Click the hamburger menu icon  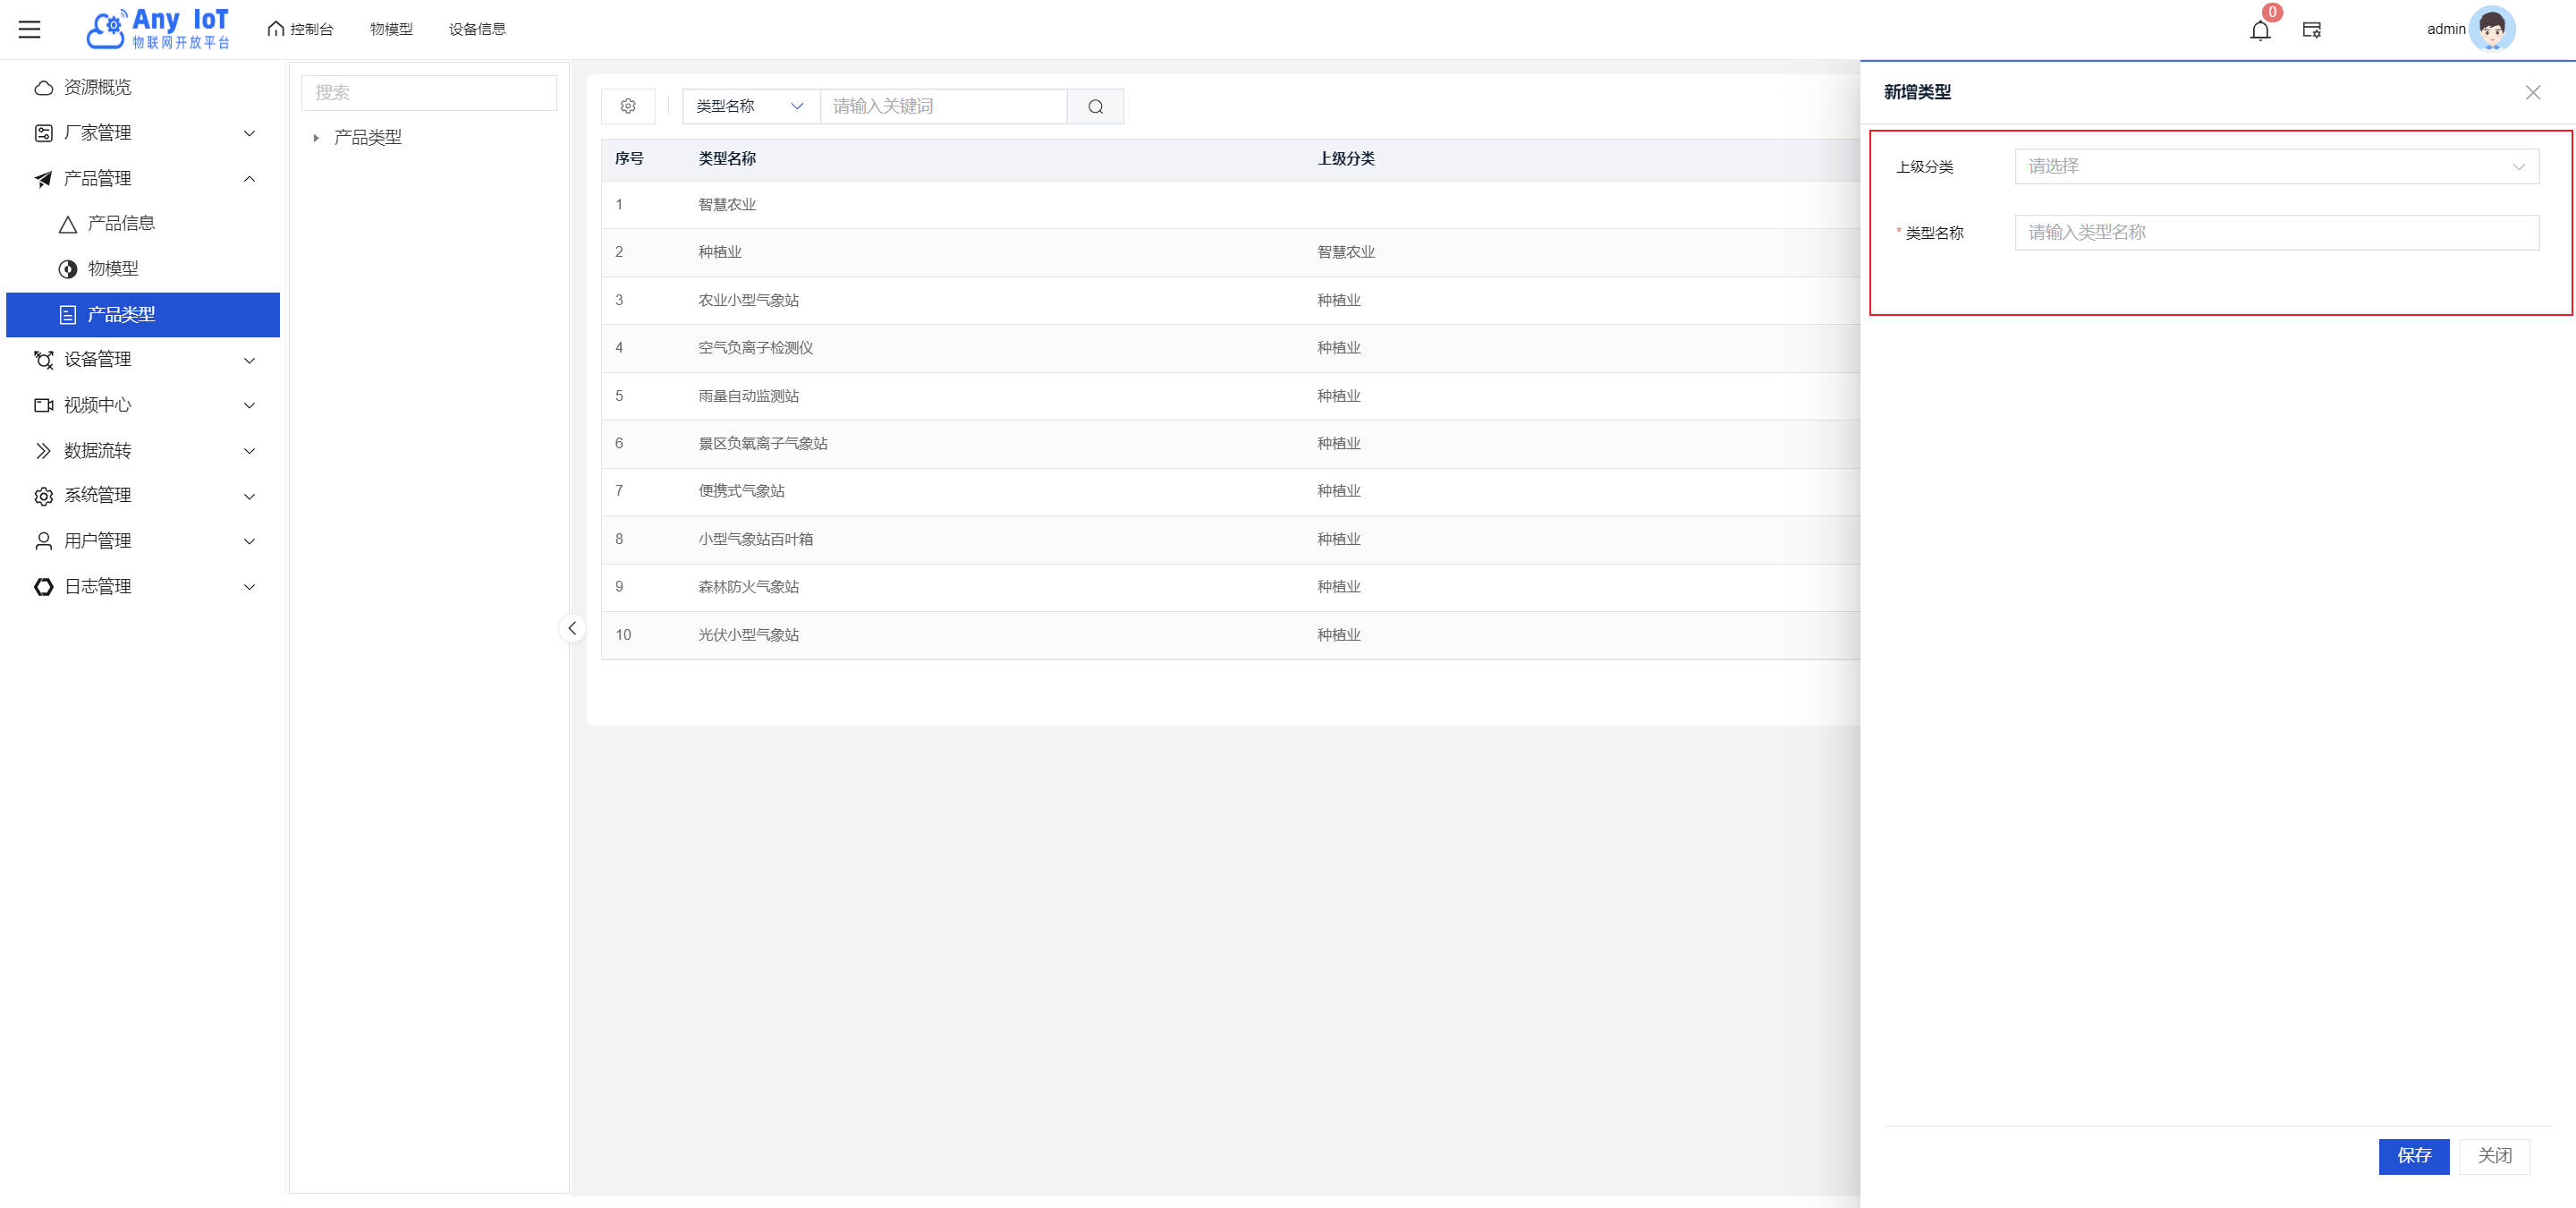coord(30,29)
